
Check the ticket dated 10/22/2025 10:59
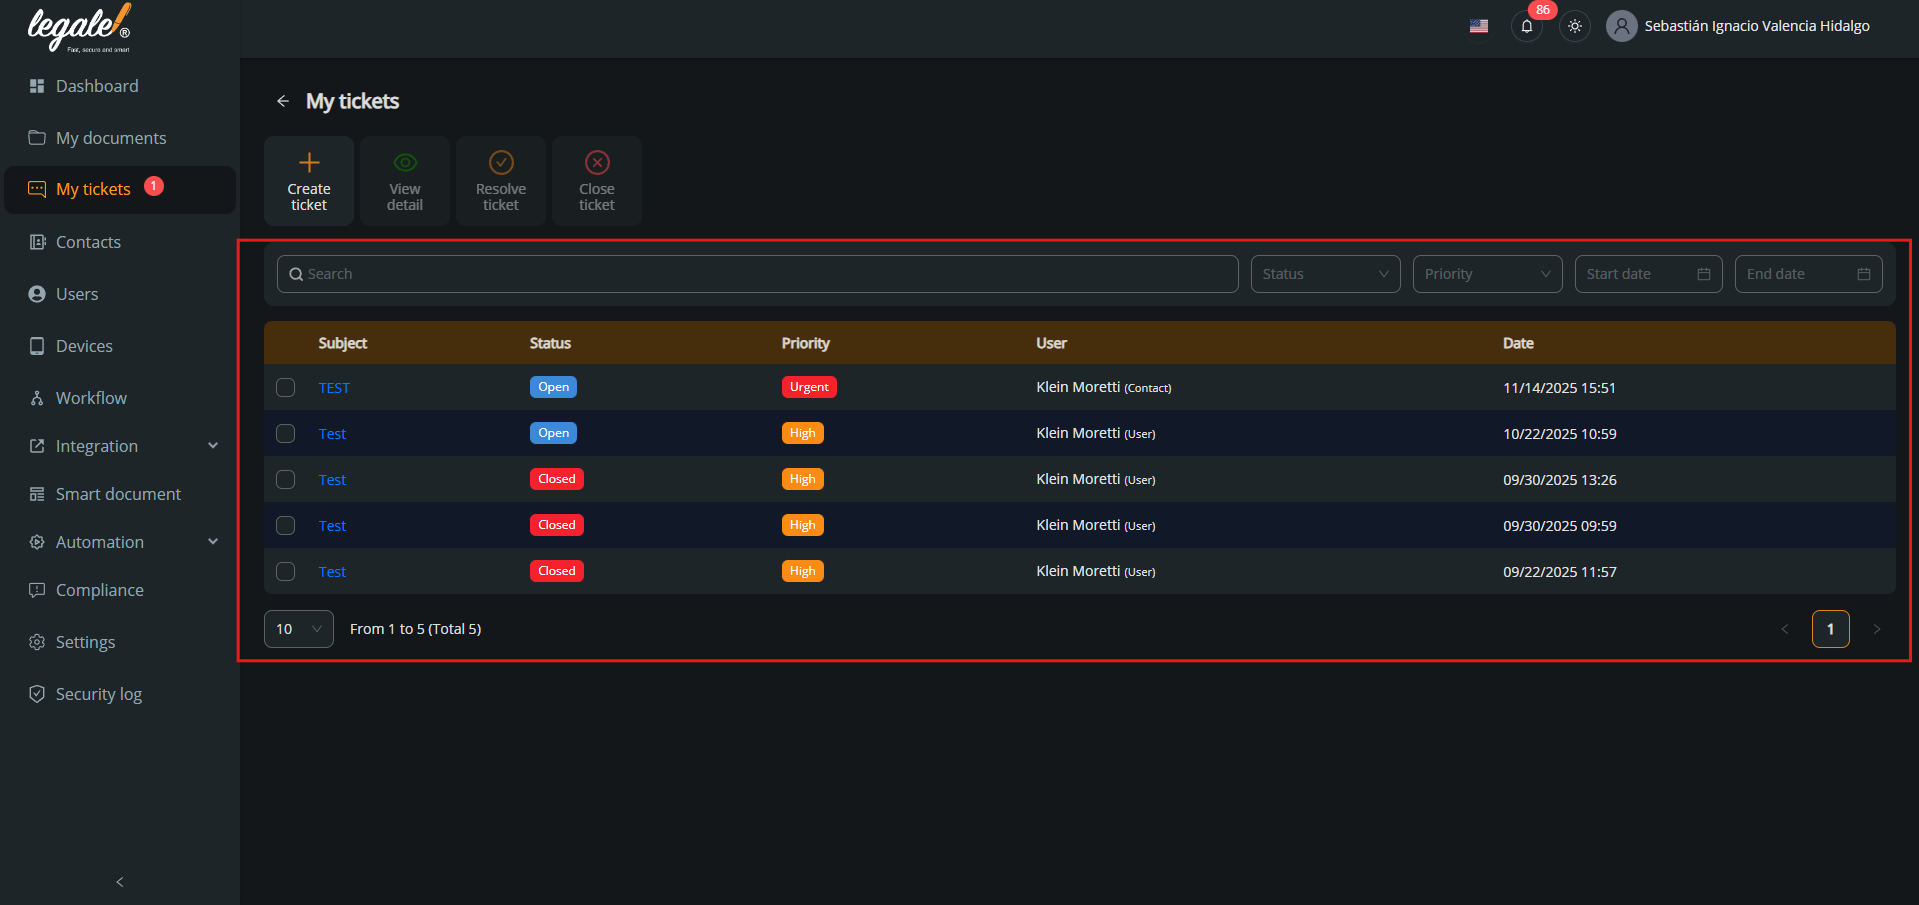pyautogui.click(x=286, y=434)
